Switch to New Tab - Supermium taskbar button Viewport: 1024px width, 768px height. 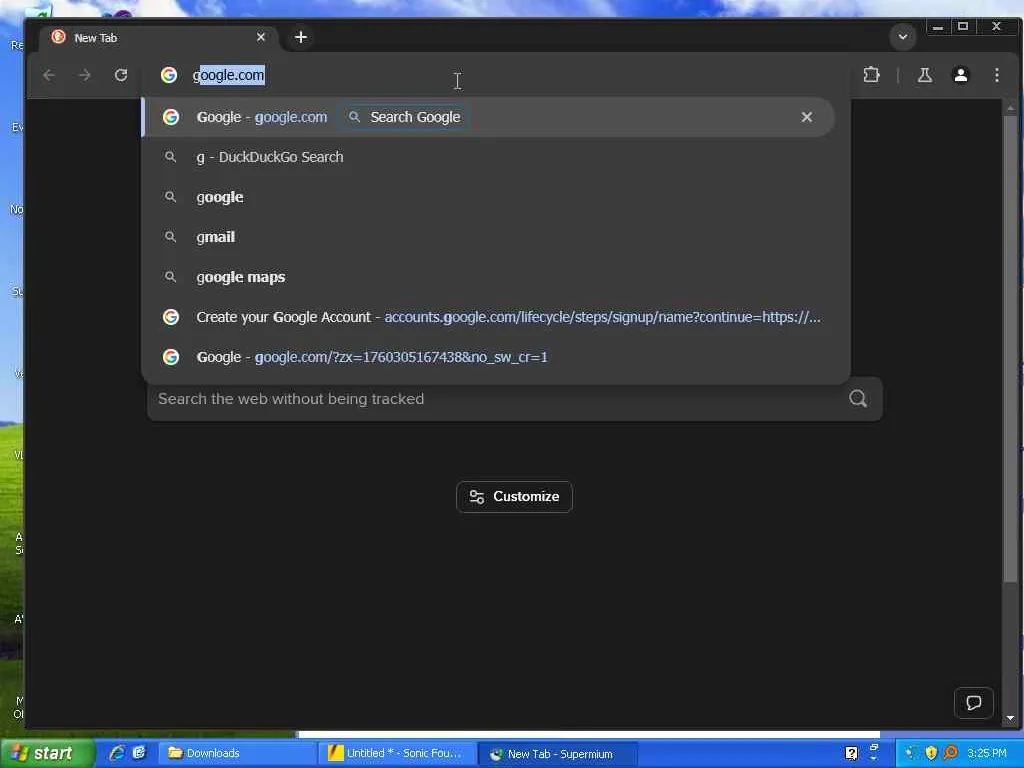tap(557, 754)
